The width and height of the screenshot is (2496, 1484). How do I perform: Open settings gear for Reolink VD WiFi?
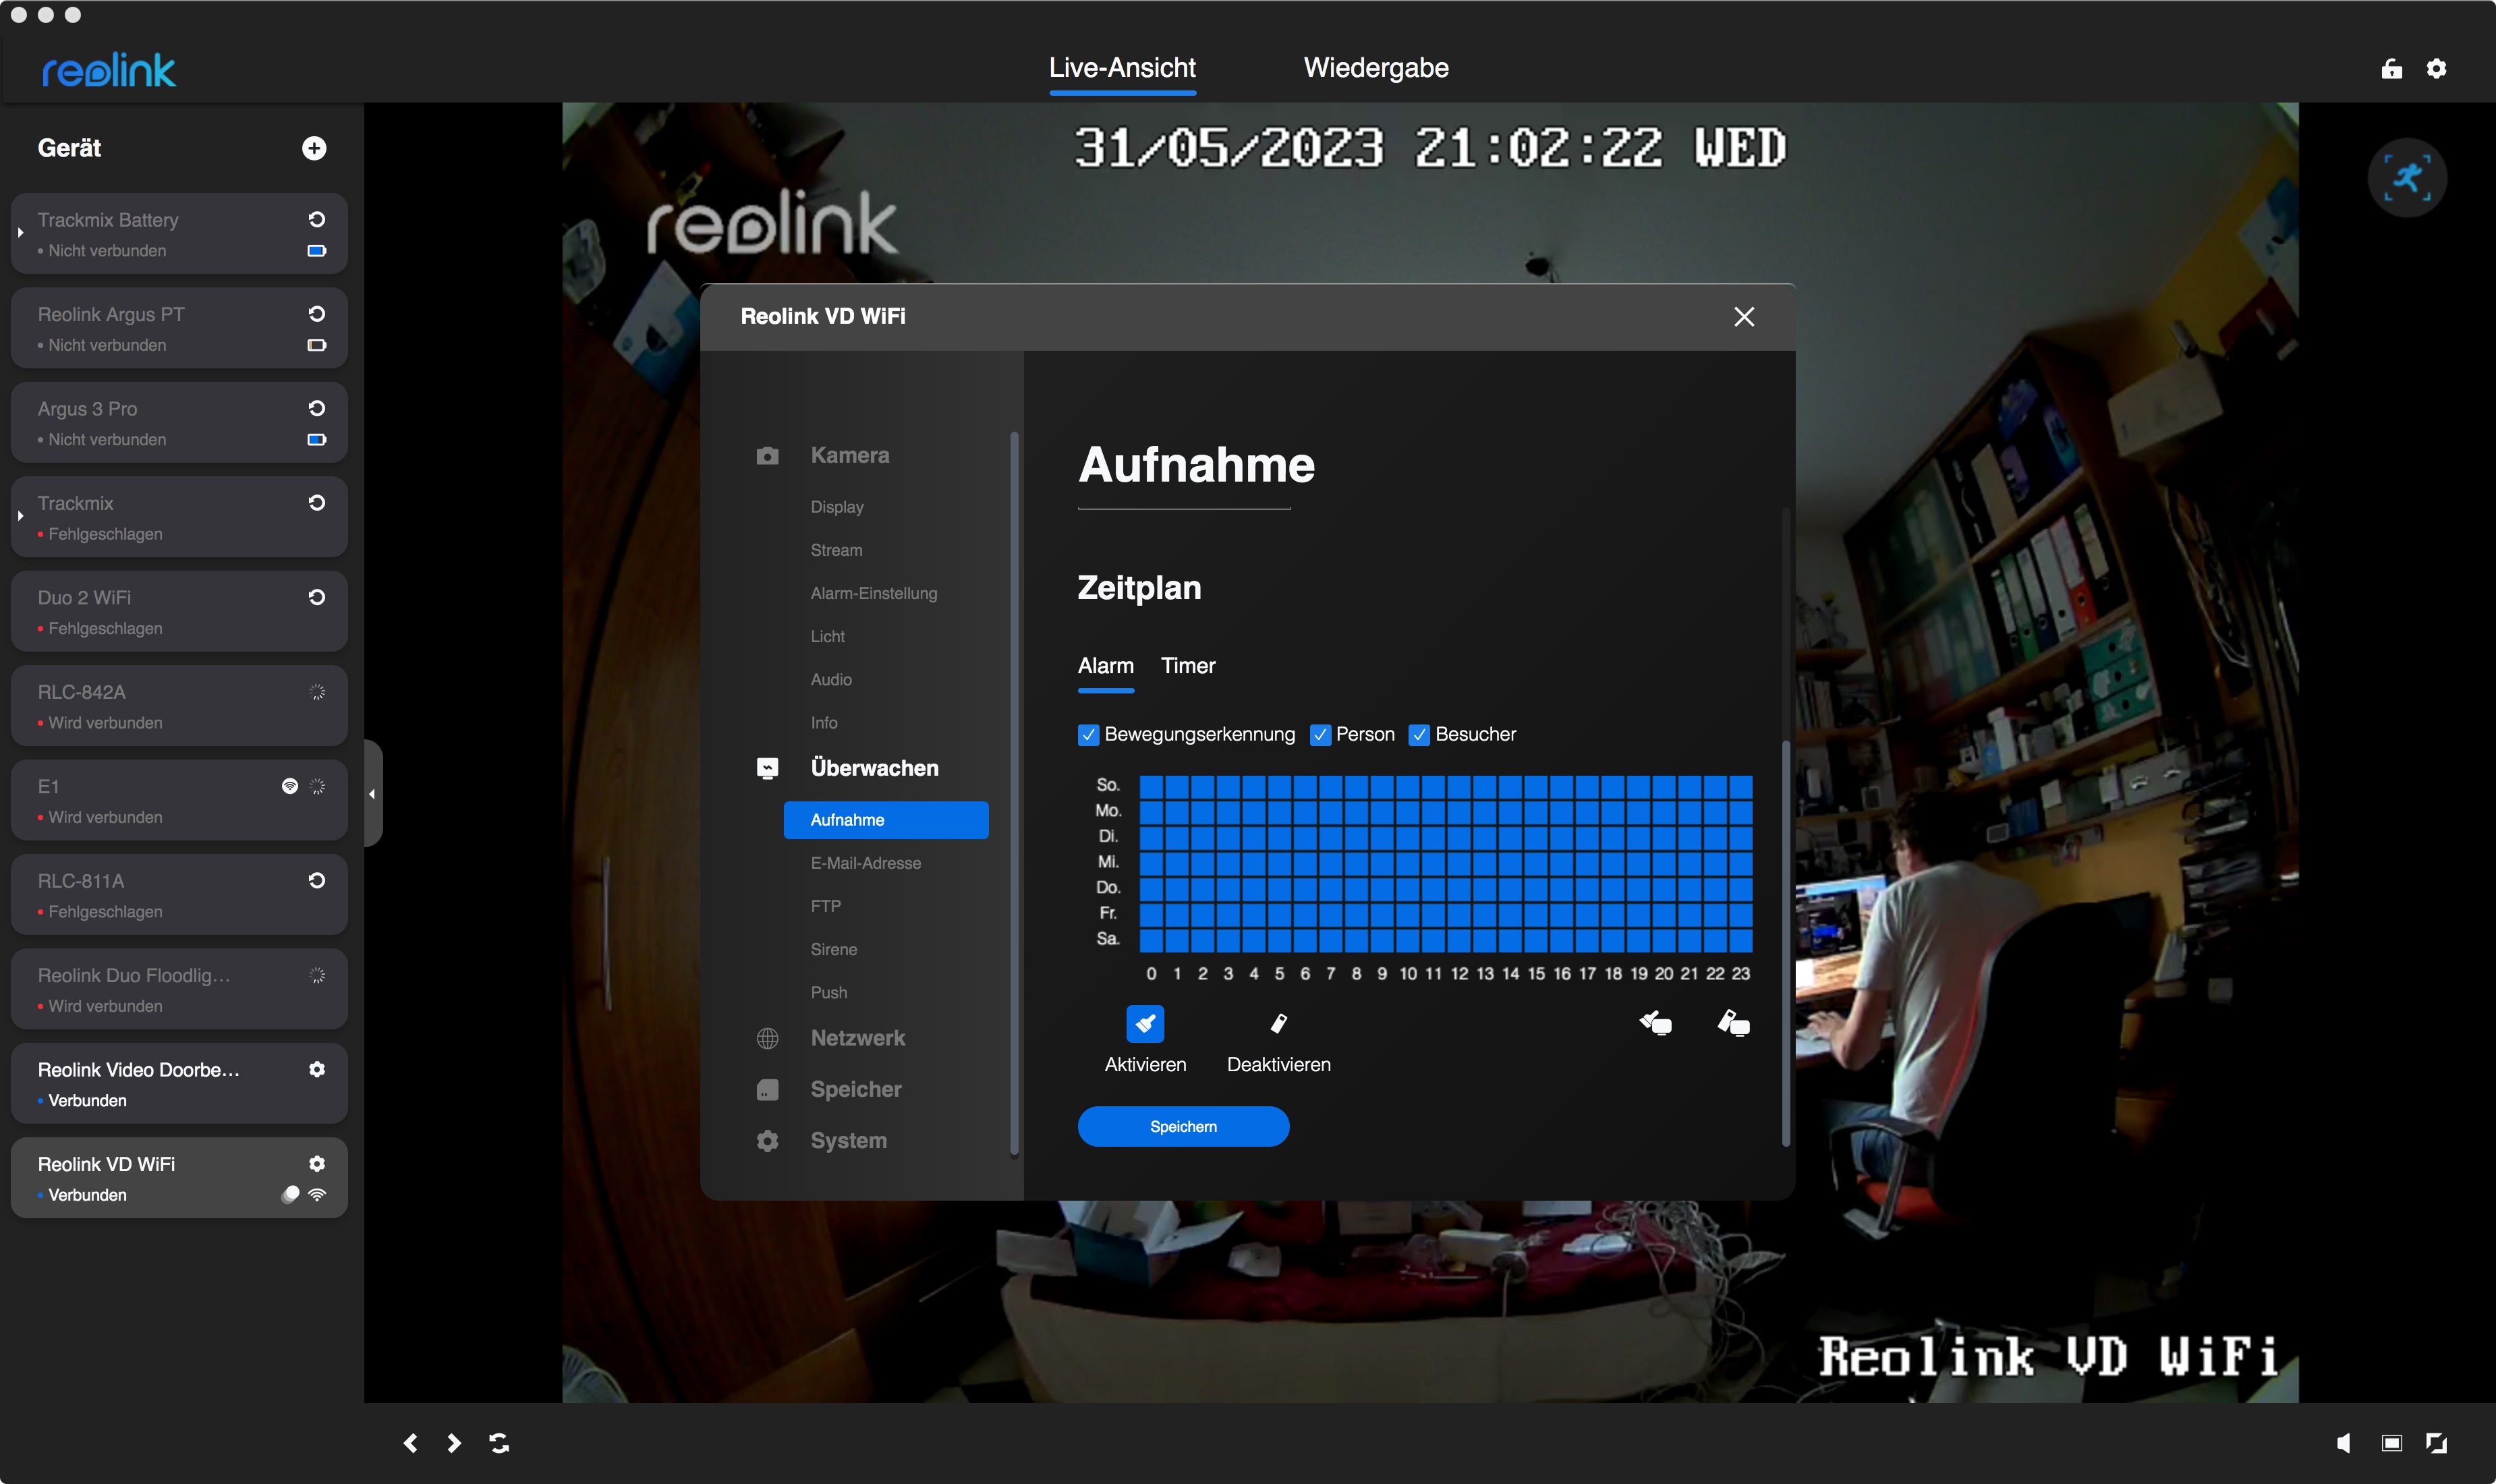317,1163
